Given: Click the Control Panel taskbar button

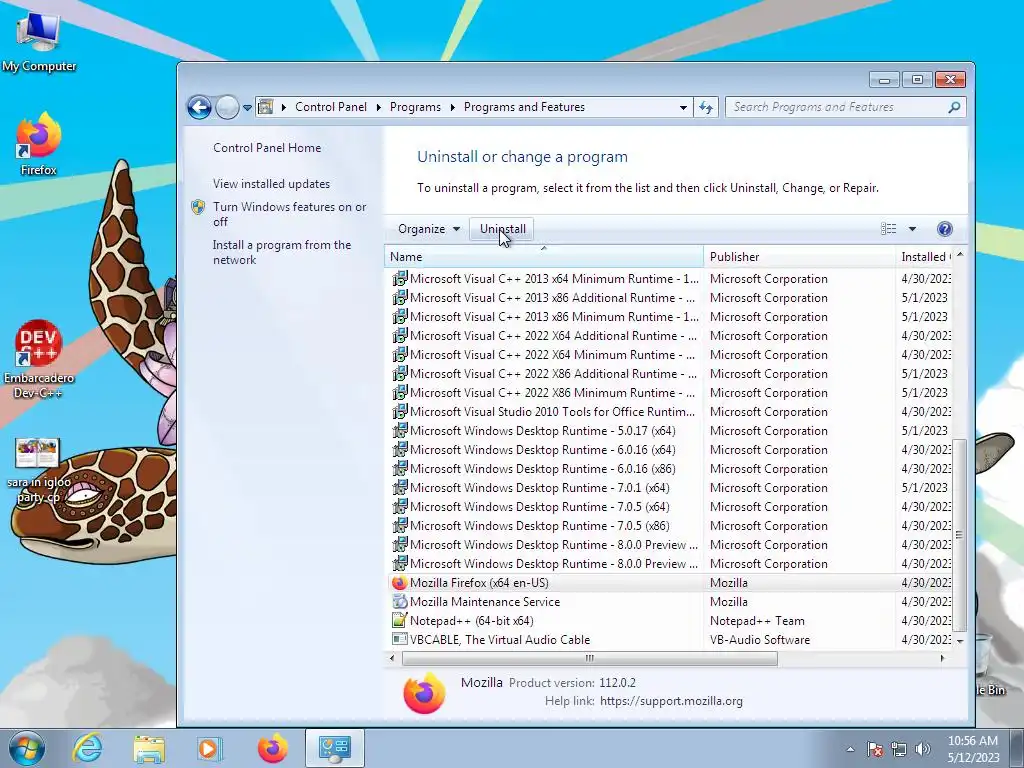Looking at the screenshot, I should pos(334,748).
